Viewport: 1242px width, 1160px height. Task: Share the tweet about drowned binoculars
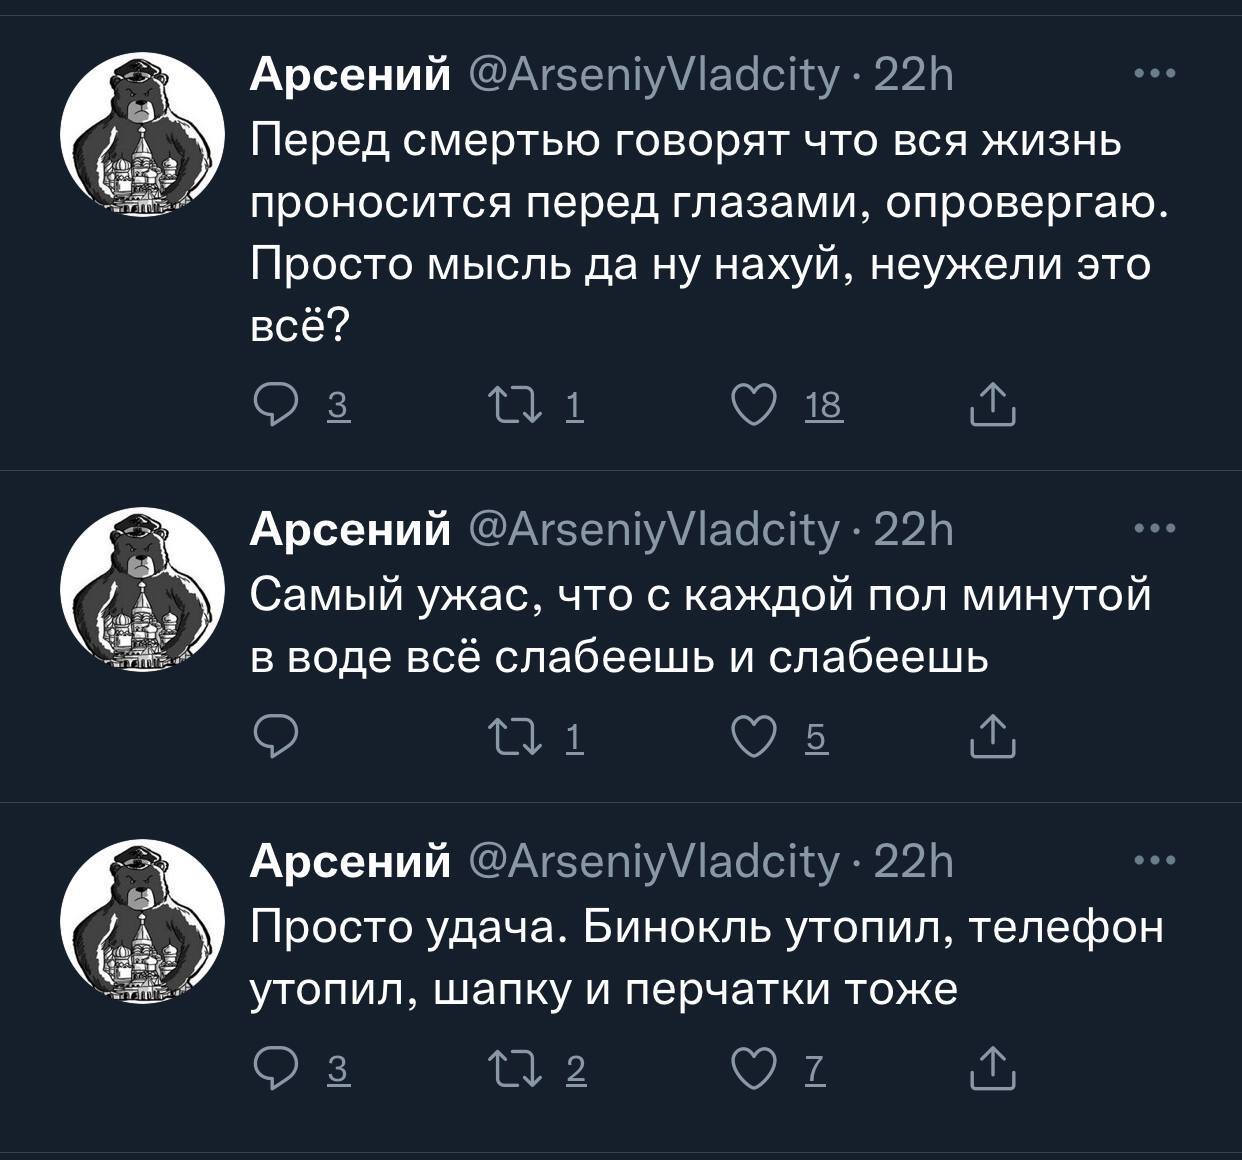tap(993, 1070)
